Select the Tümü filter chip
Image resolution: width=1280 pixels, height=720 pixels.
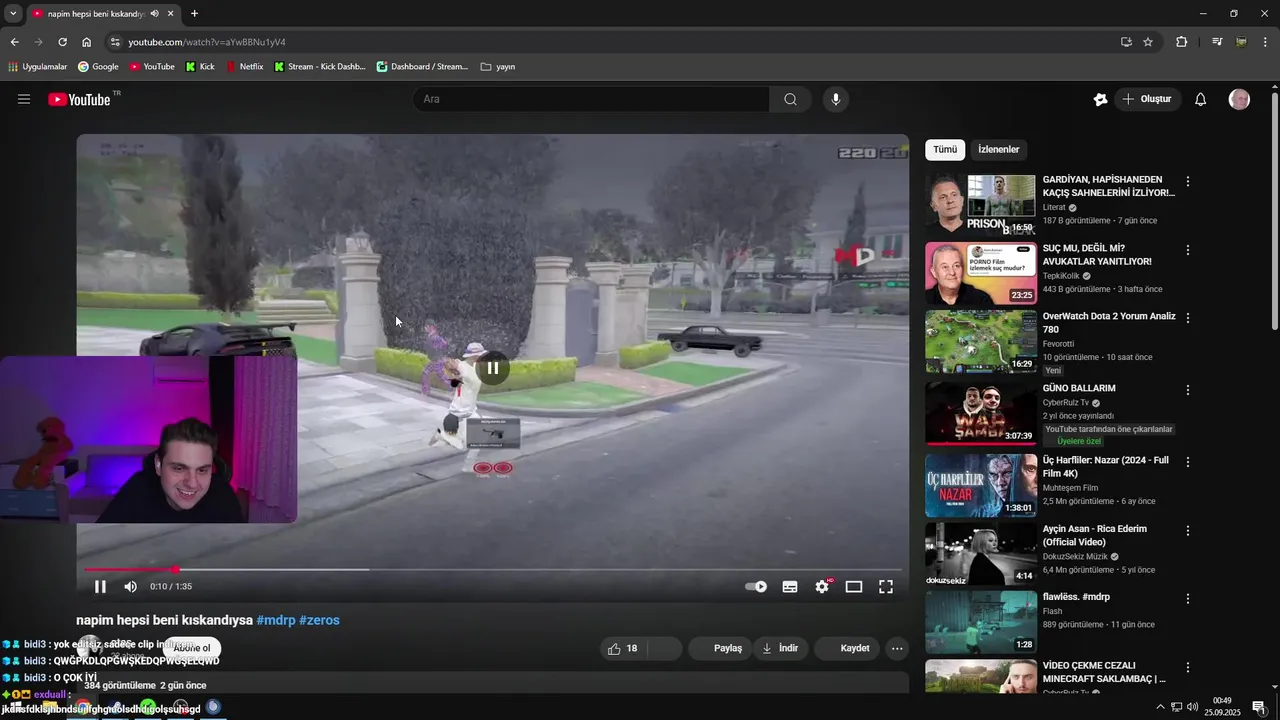click(945, 150)
